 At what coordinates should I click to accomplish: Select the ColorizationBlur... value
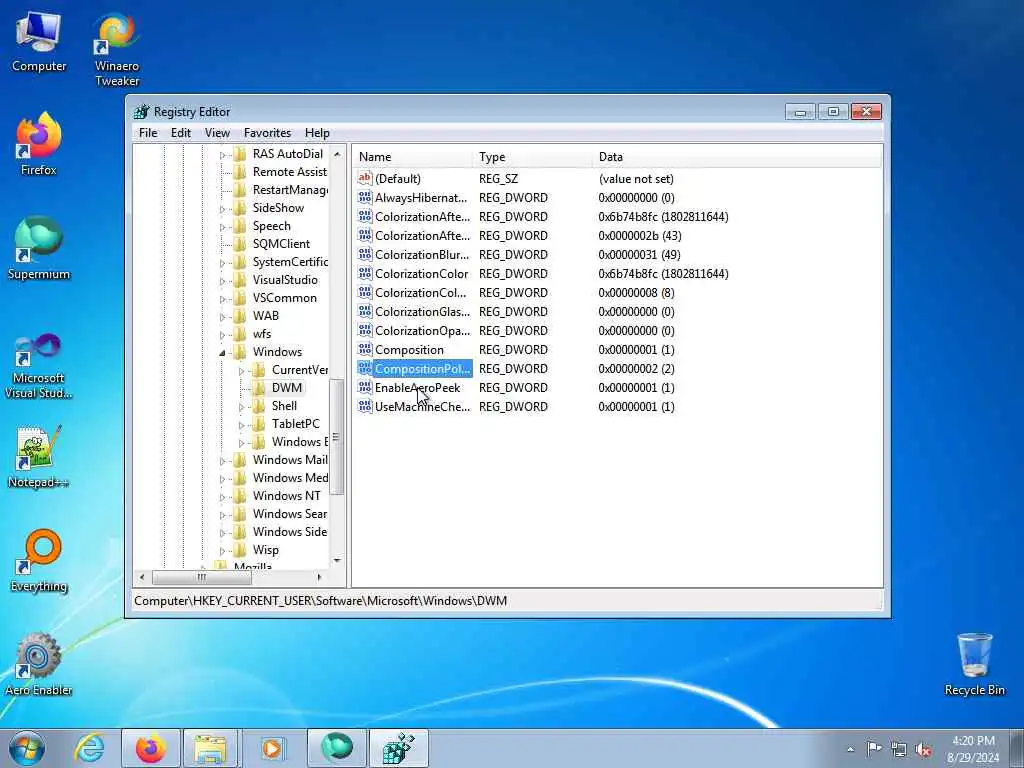[x=422, y=255]
